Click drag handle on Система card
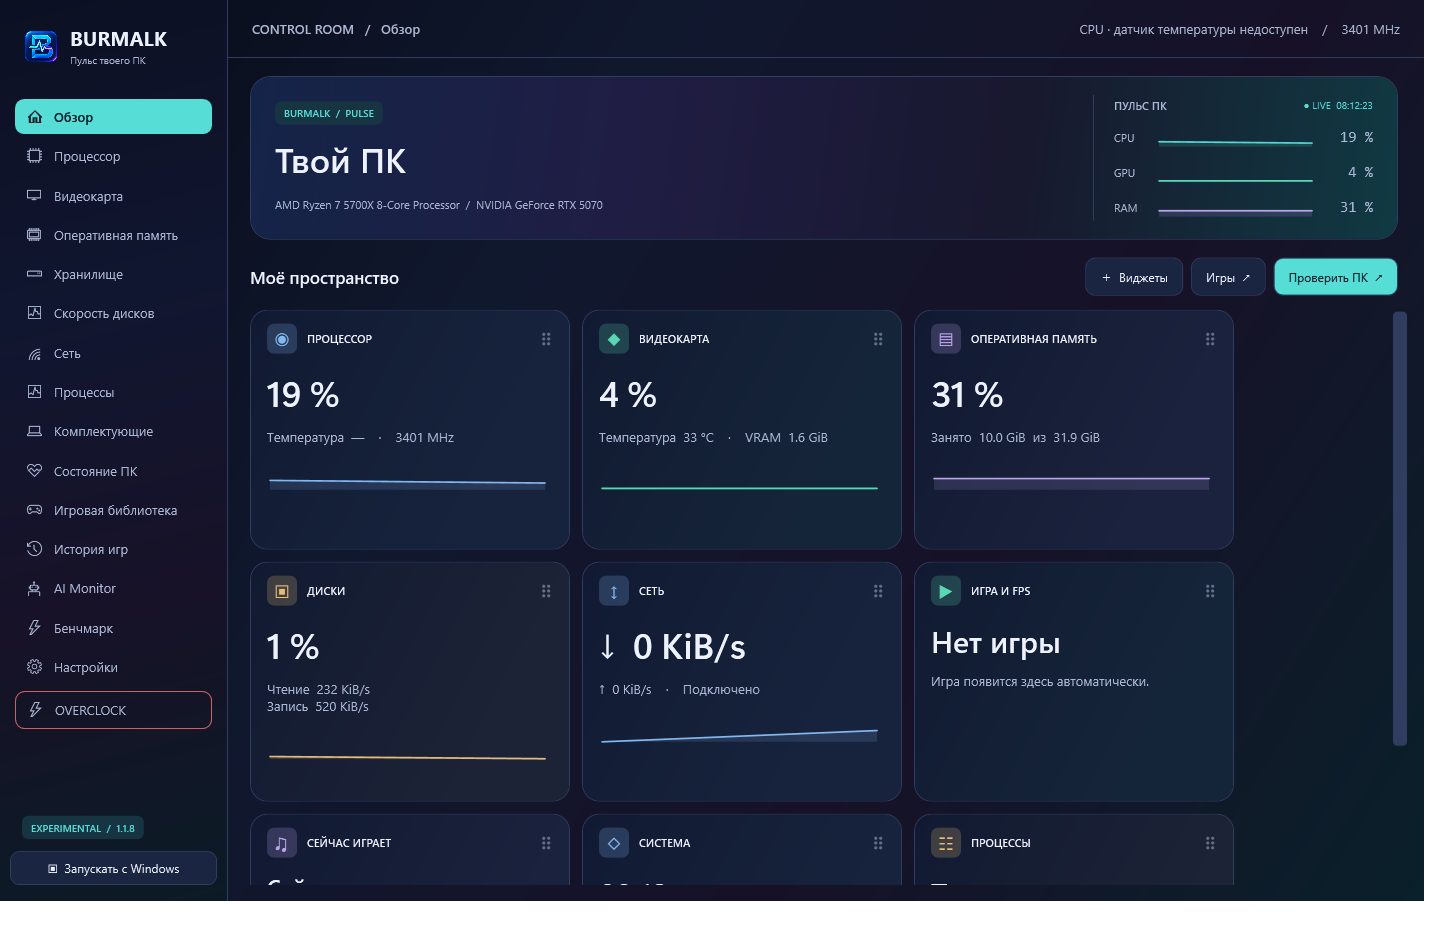 (878, 843)
